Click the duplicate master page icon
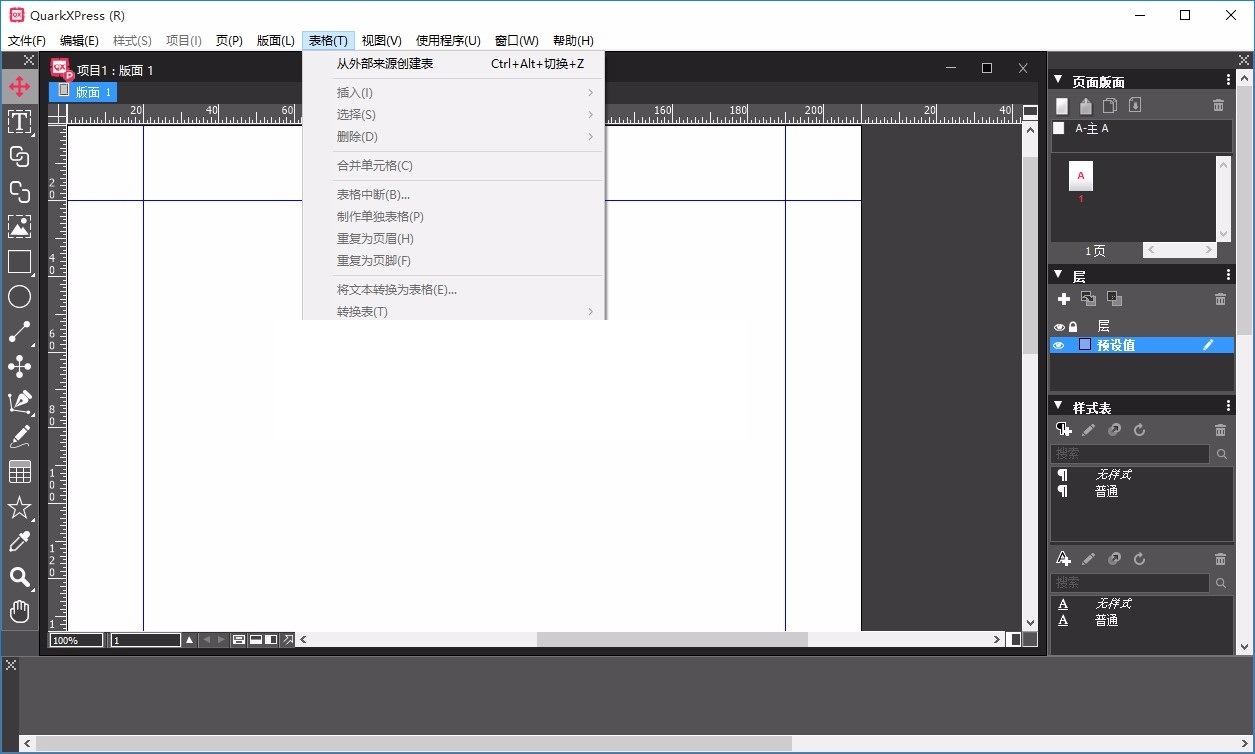The height and width of the screenshot is (754, 1255). point(1110,105)
